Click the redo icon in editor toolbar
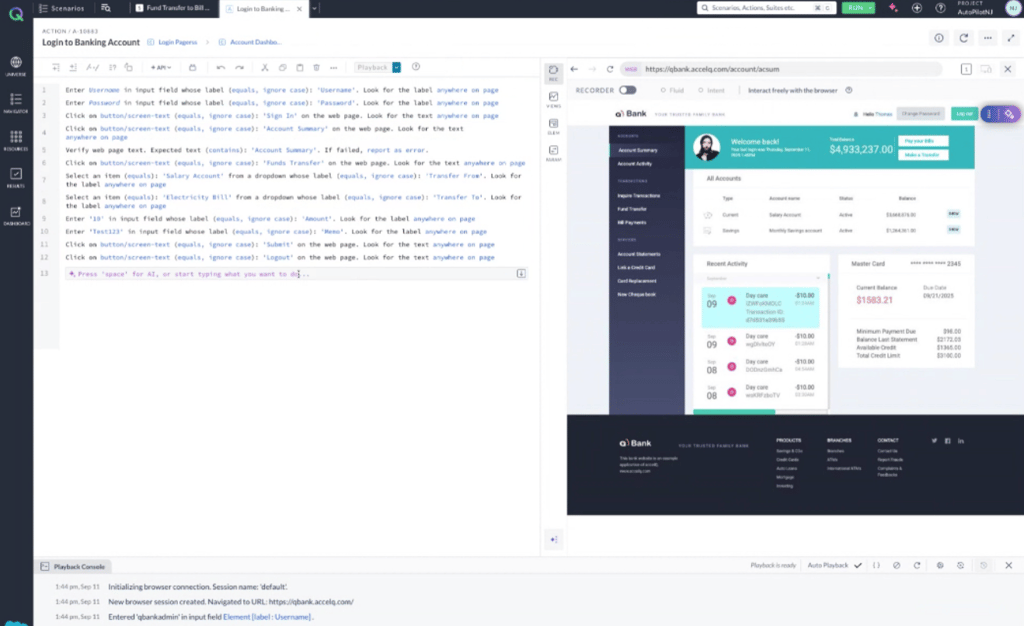The width and height of the screenshot is (1024, 626). (240, 67)
